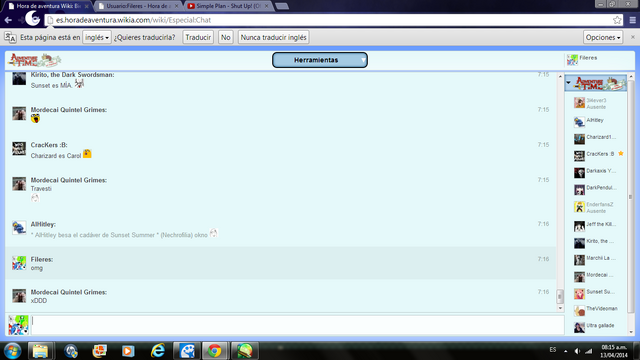Click the 'Charizard es Carol' message text

point(56,156)
